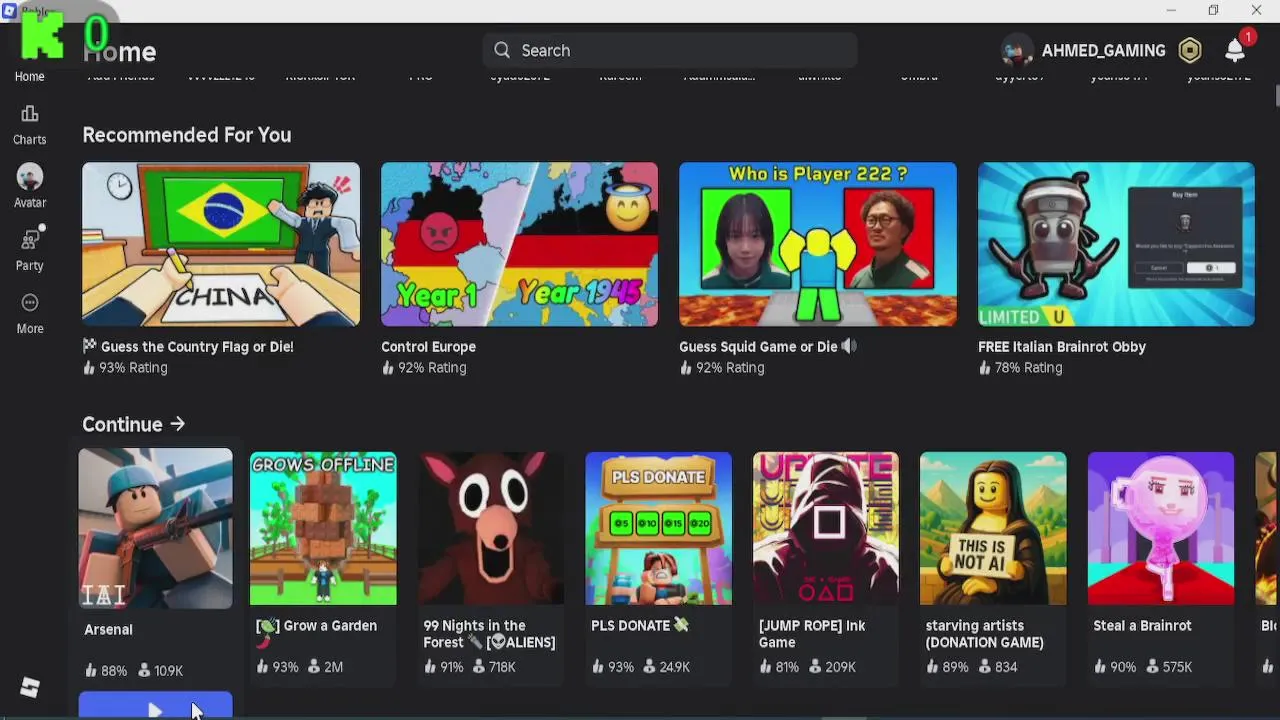Click the Control Europe title text
The height and width of the screenshot is (720, 1280).
(428, 346)
